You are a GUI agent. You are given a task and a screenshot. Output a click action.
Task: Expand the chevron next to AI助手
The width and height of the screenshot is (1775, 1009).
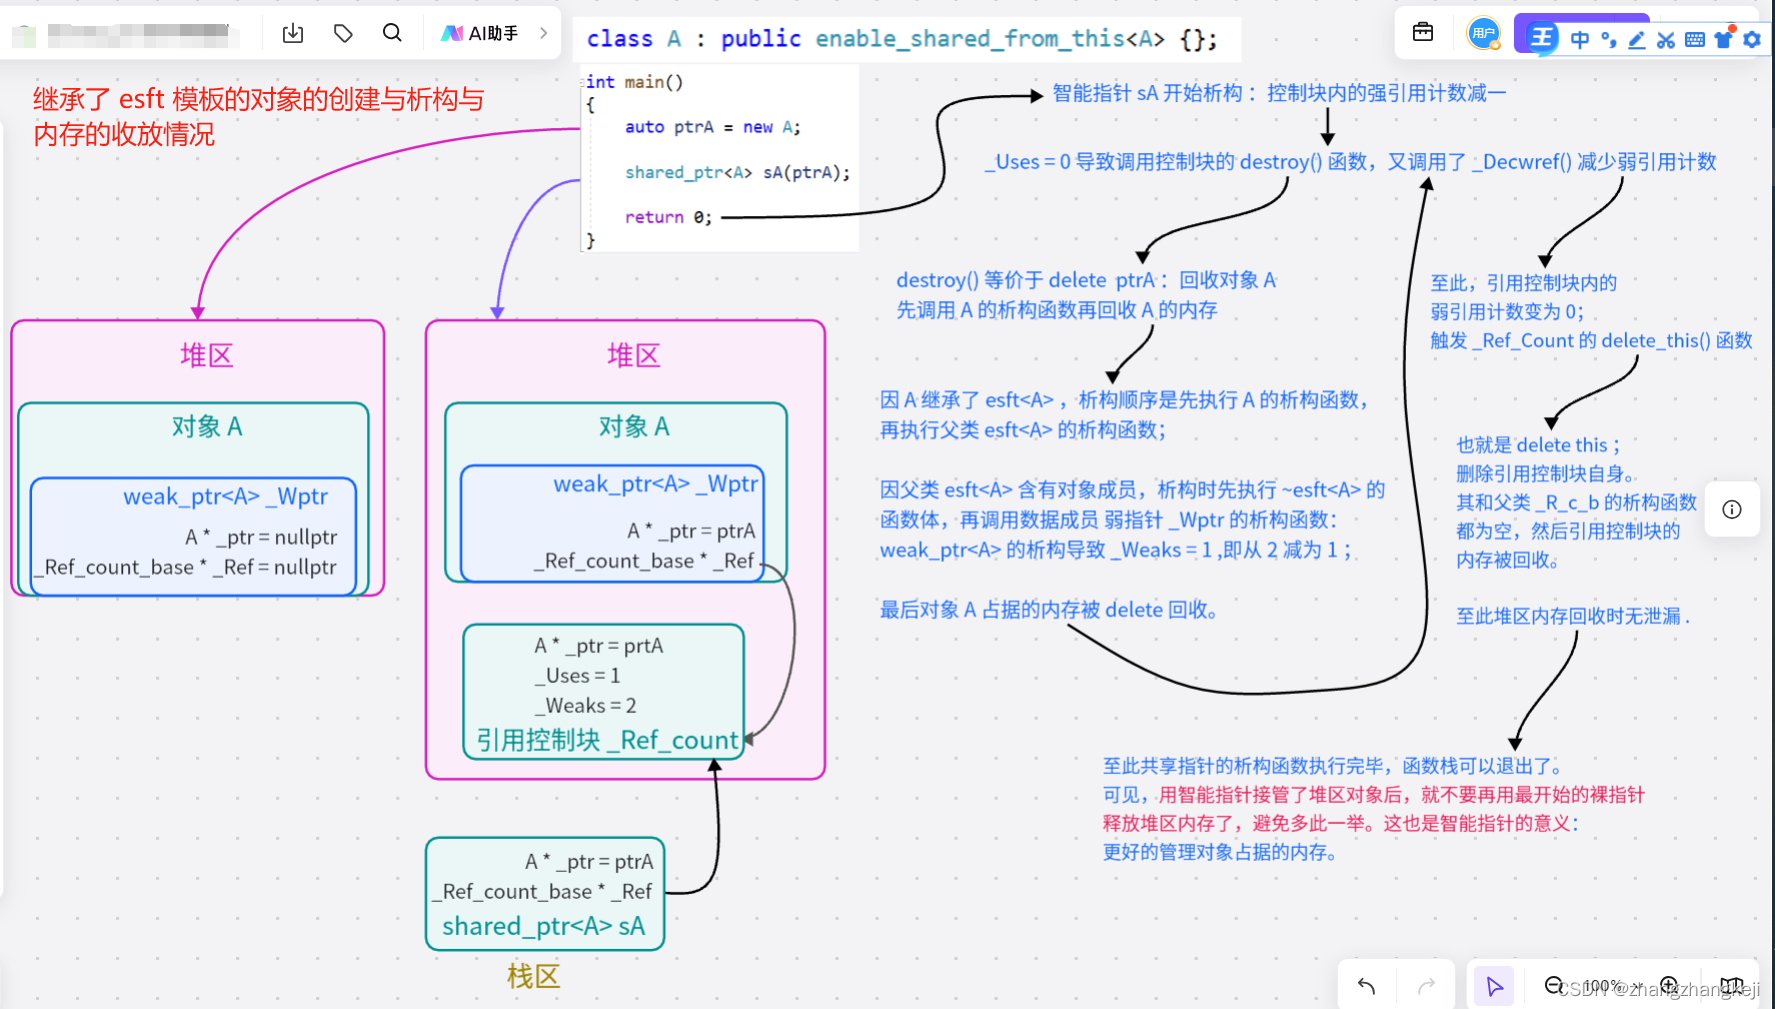pyautogui.click(x=543, y=33)
